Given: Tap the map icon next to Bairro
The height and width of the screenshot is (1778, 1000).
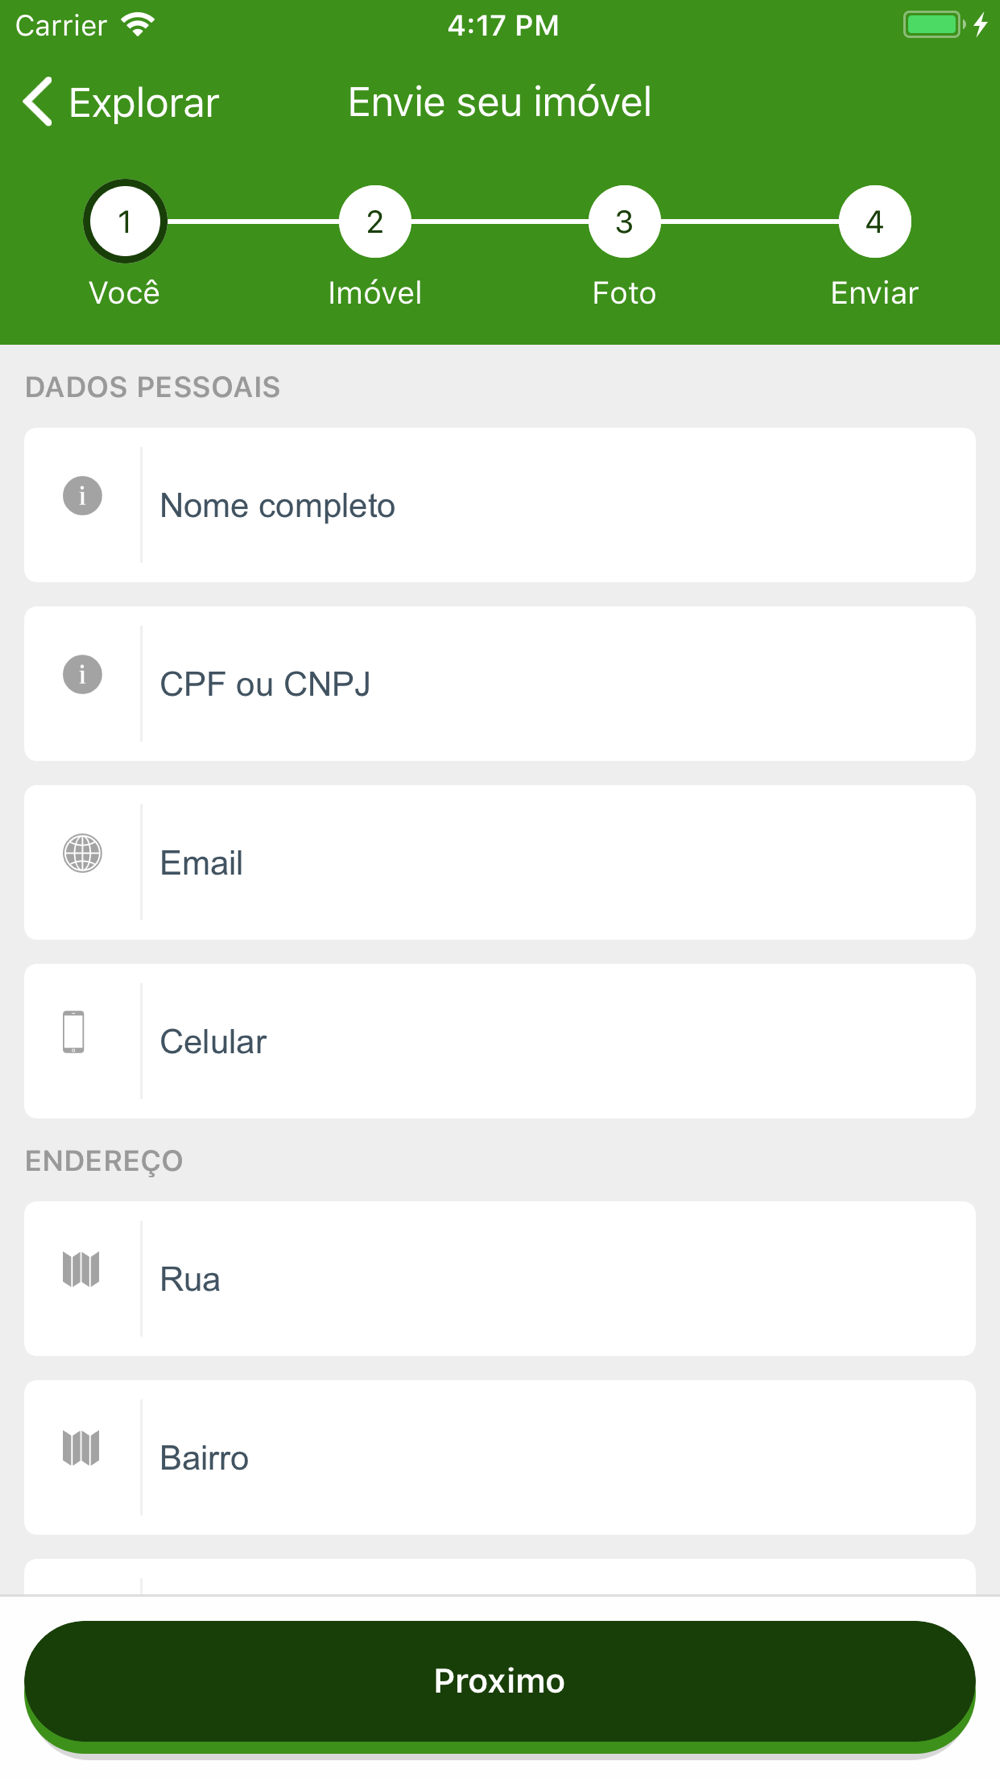Looking at the screenshot, I should [81, 1448].
